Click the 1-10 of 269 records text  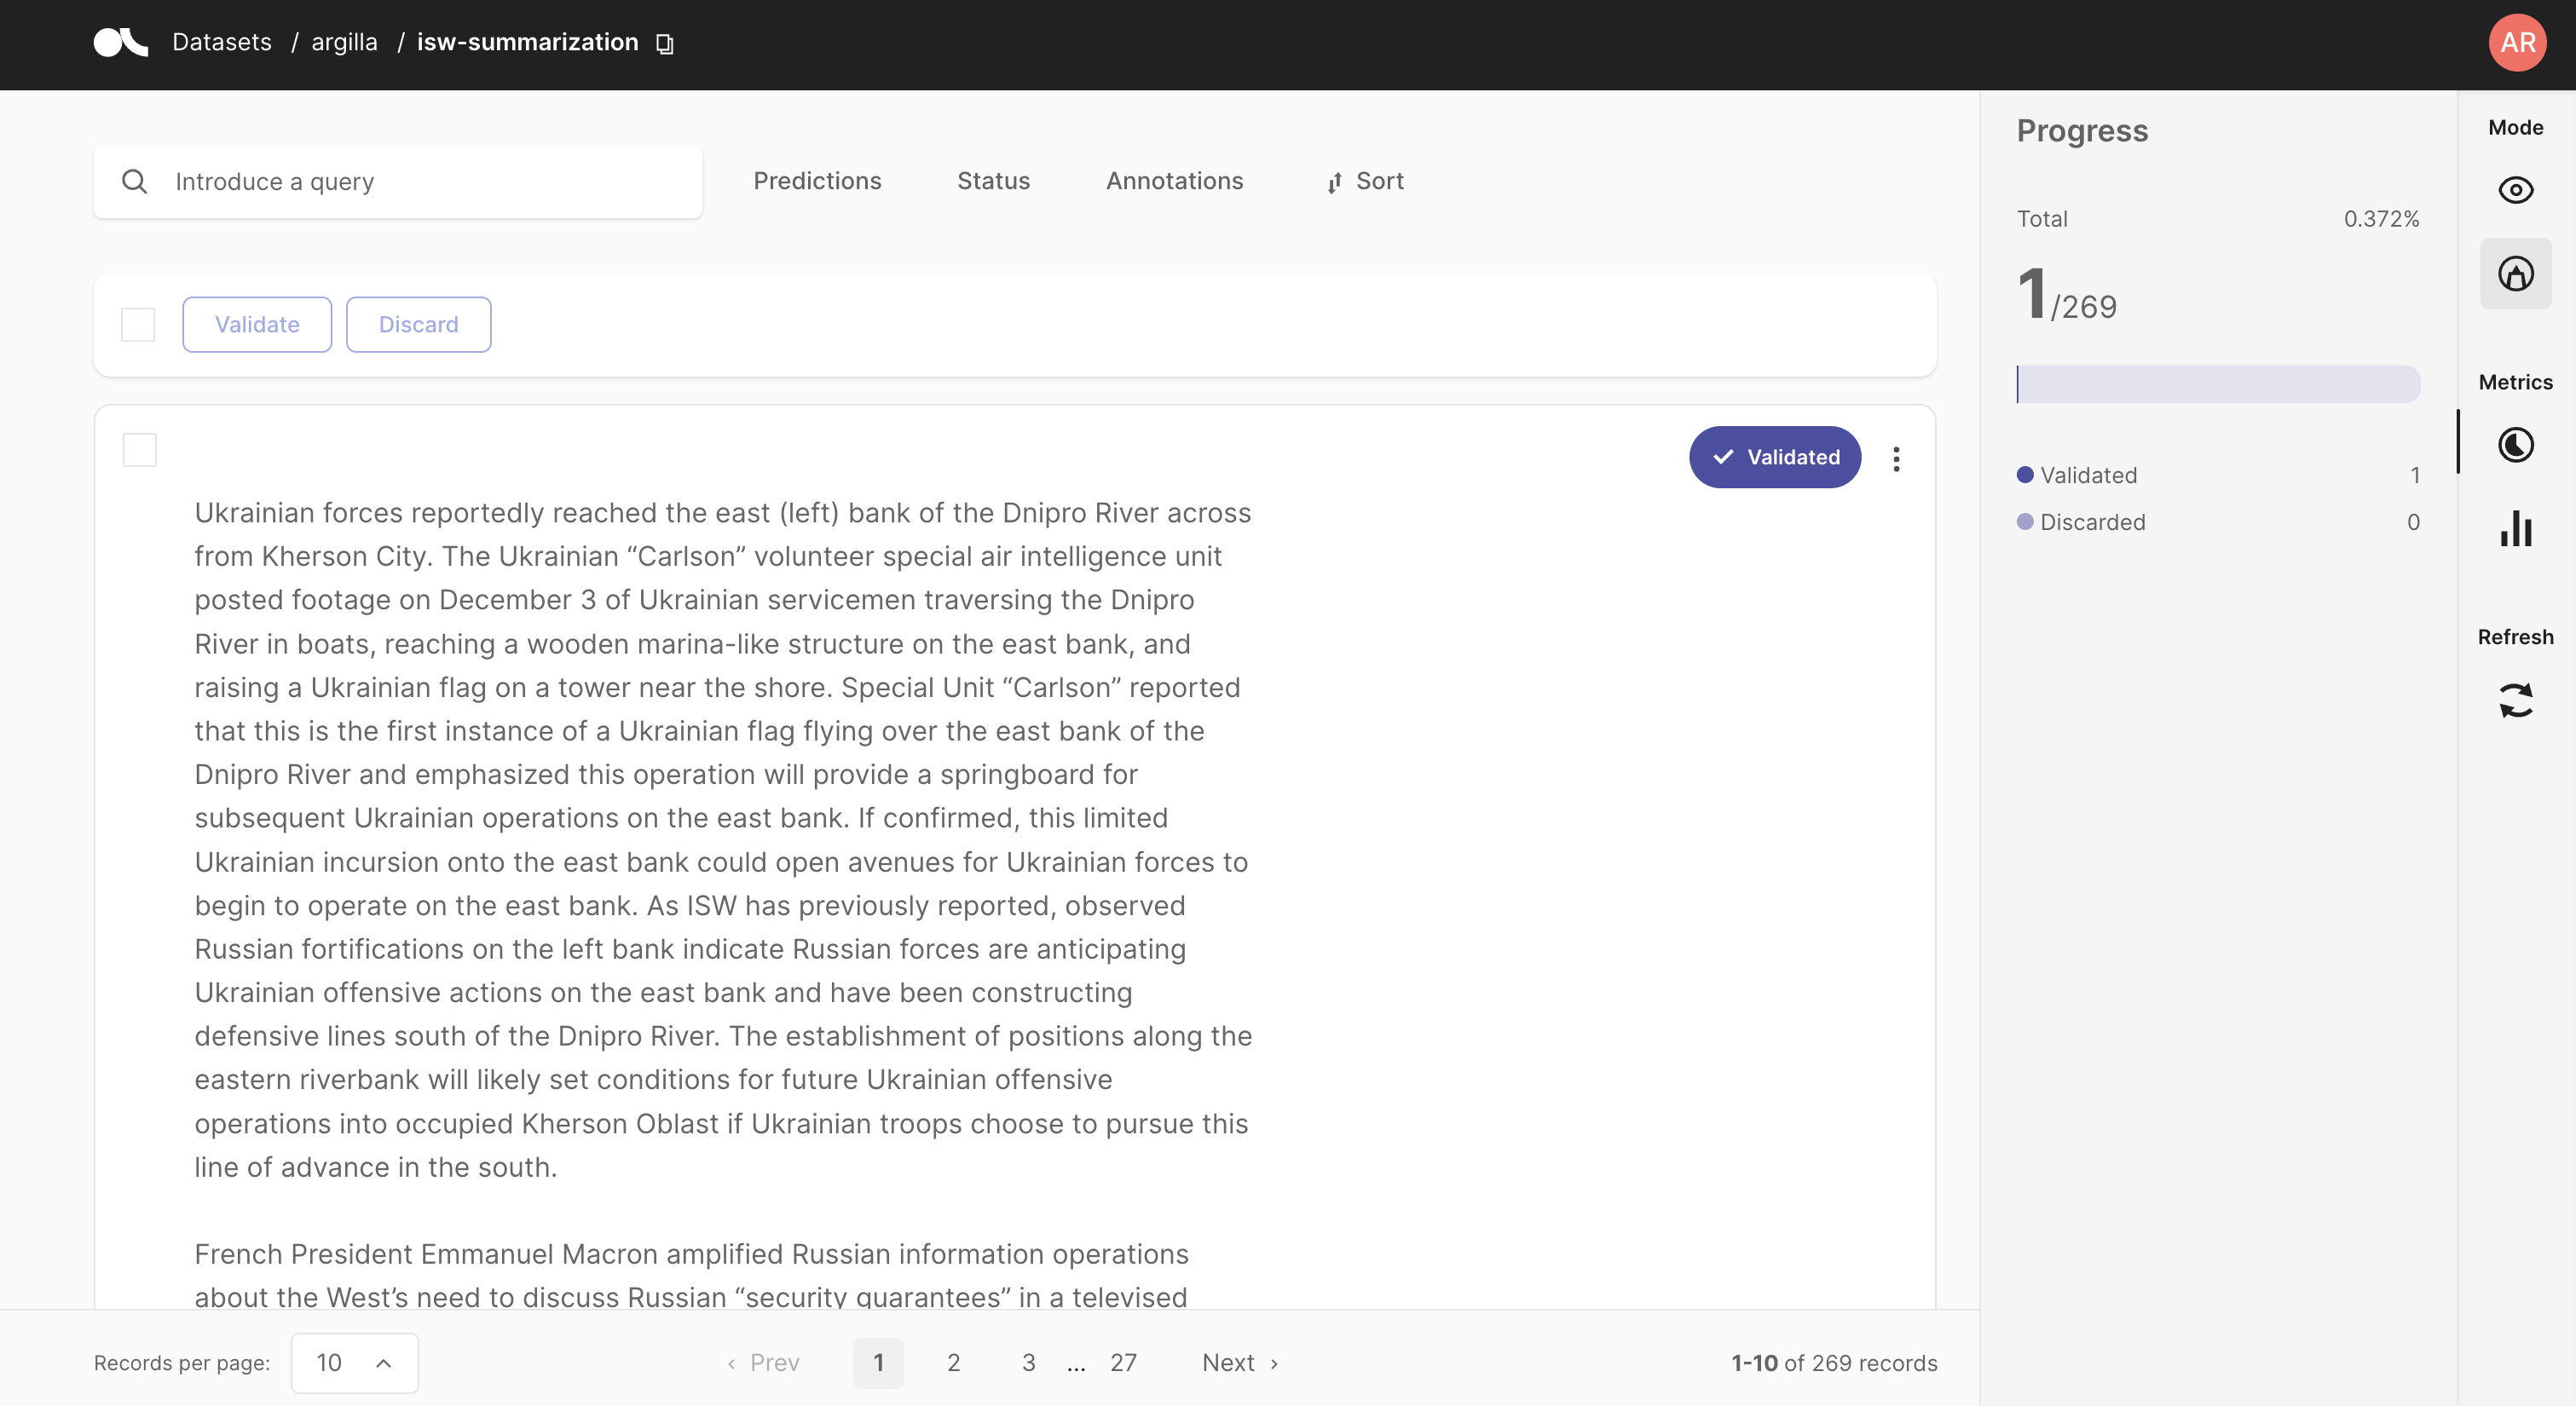[x=1834, y=1363]
